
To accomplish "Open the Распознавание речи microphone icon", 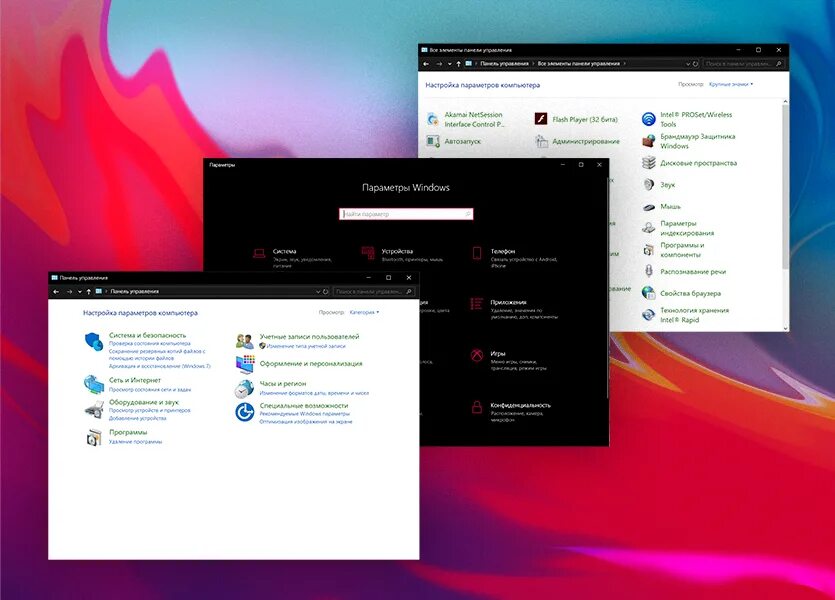I will click(649, 272).
